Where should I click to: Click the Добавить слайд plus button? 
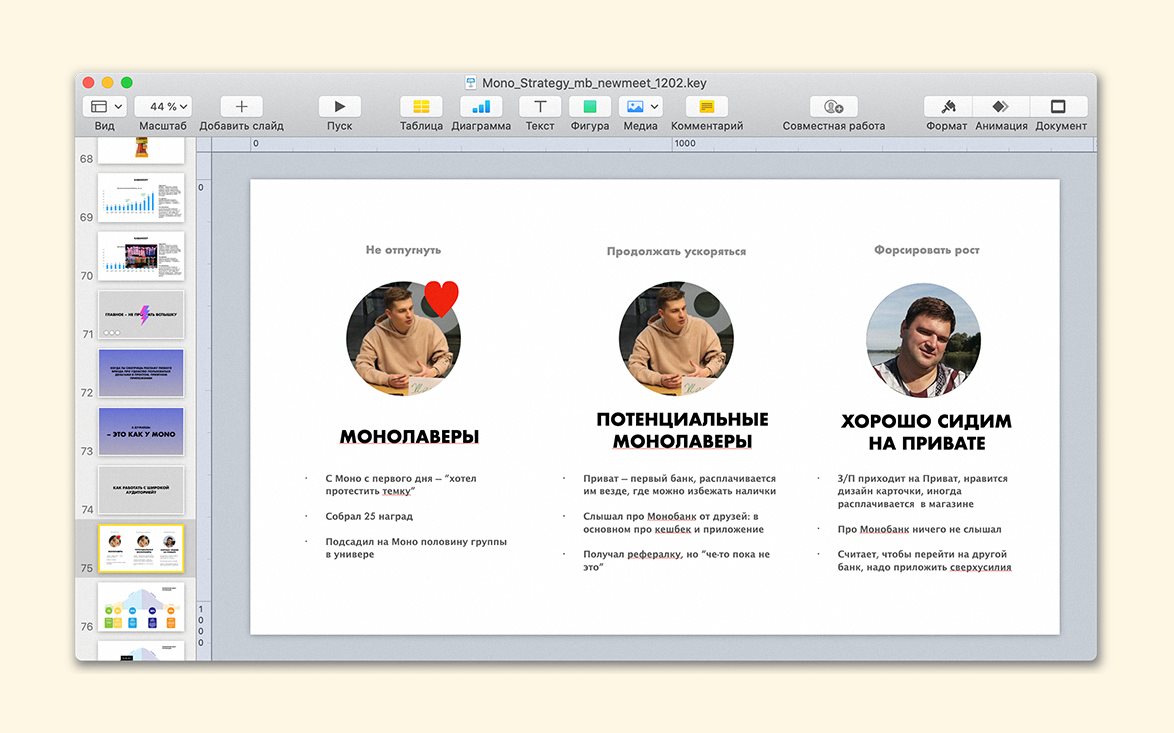coord(241,106)
